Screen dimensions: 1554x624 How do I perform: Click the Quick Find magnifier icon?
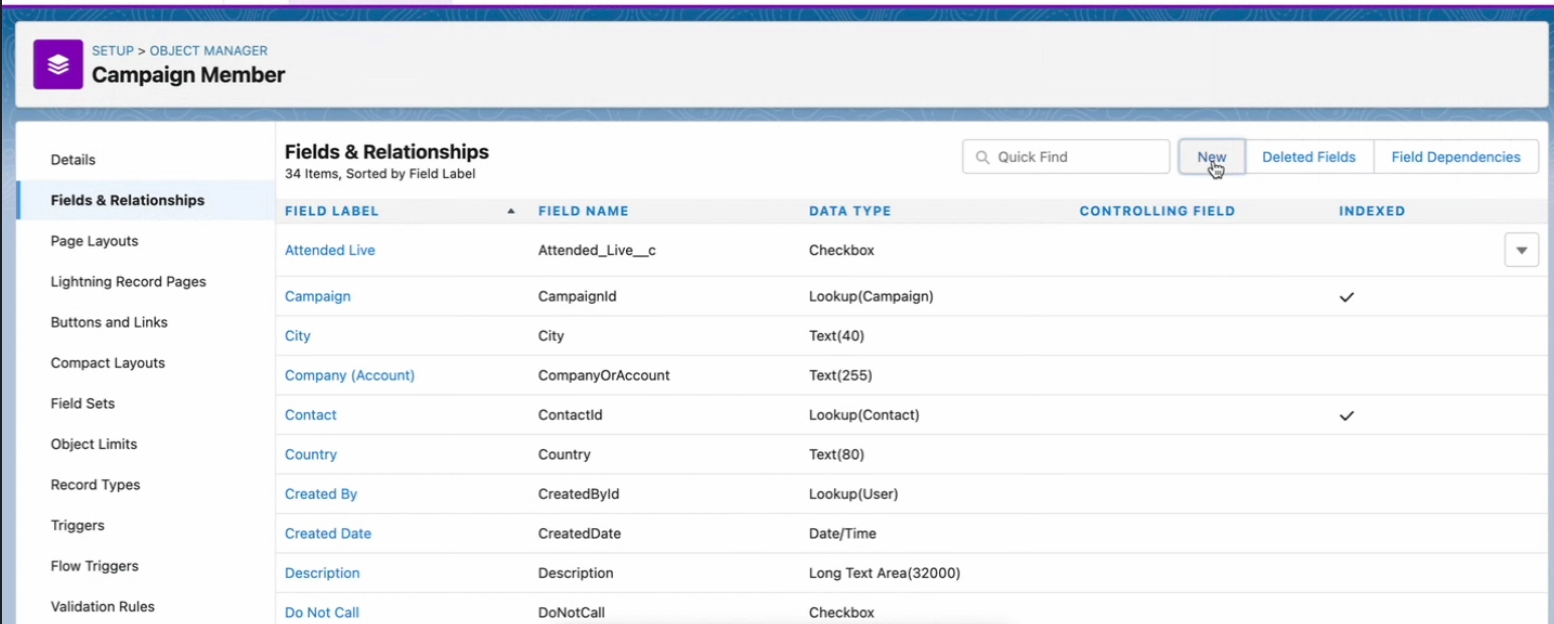(x=982, y=157)
